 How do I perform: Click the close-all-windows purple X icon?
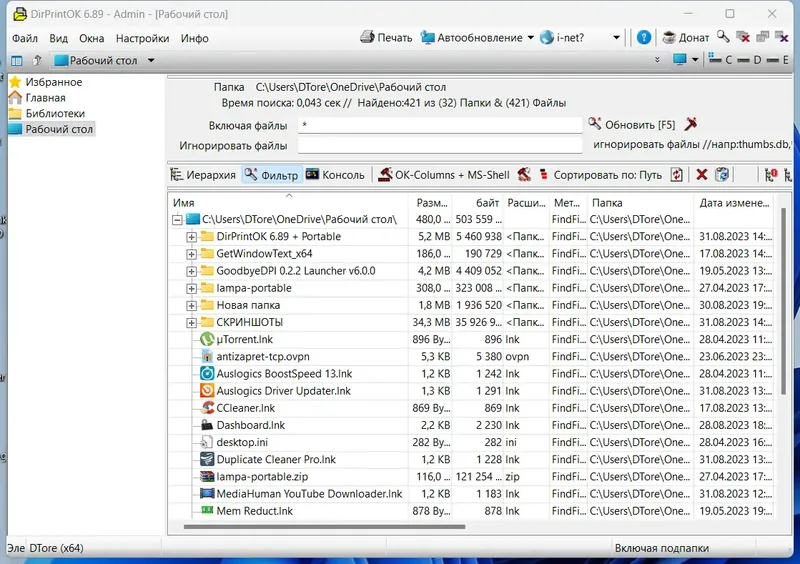click(782, 37)
